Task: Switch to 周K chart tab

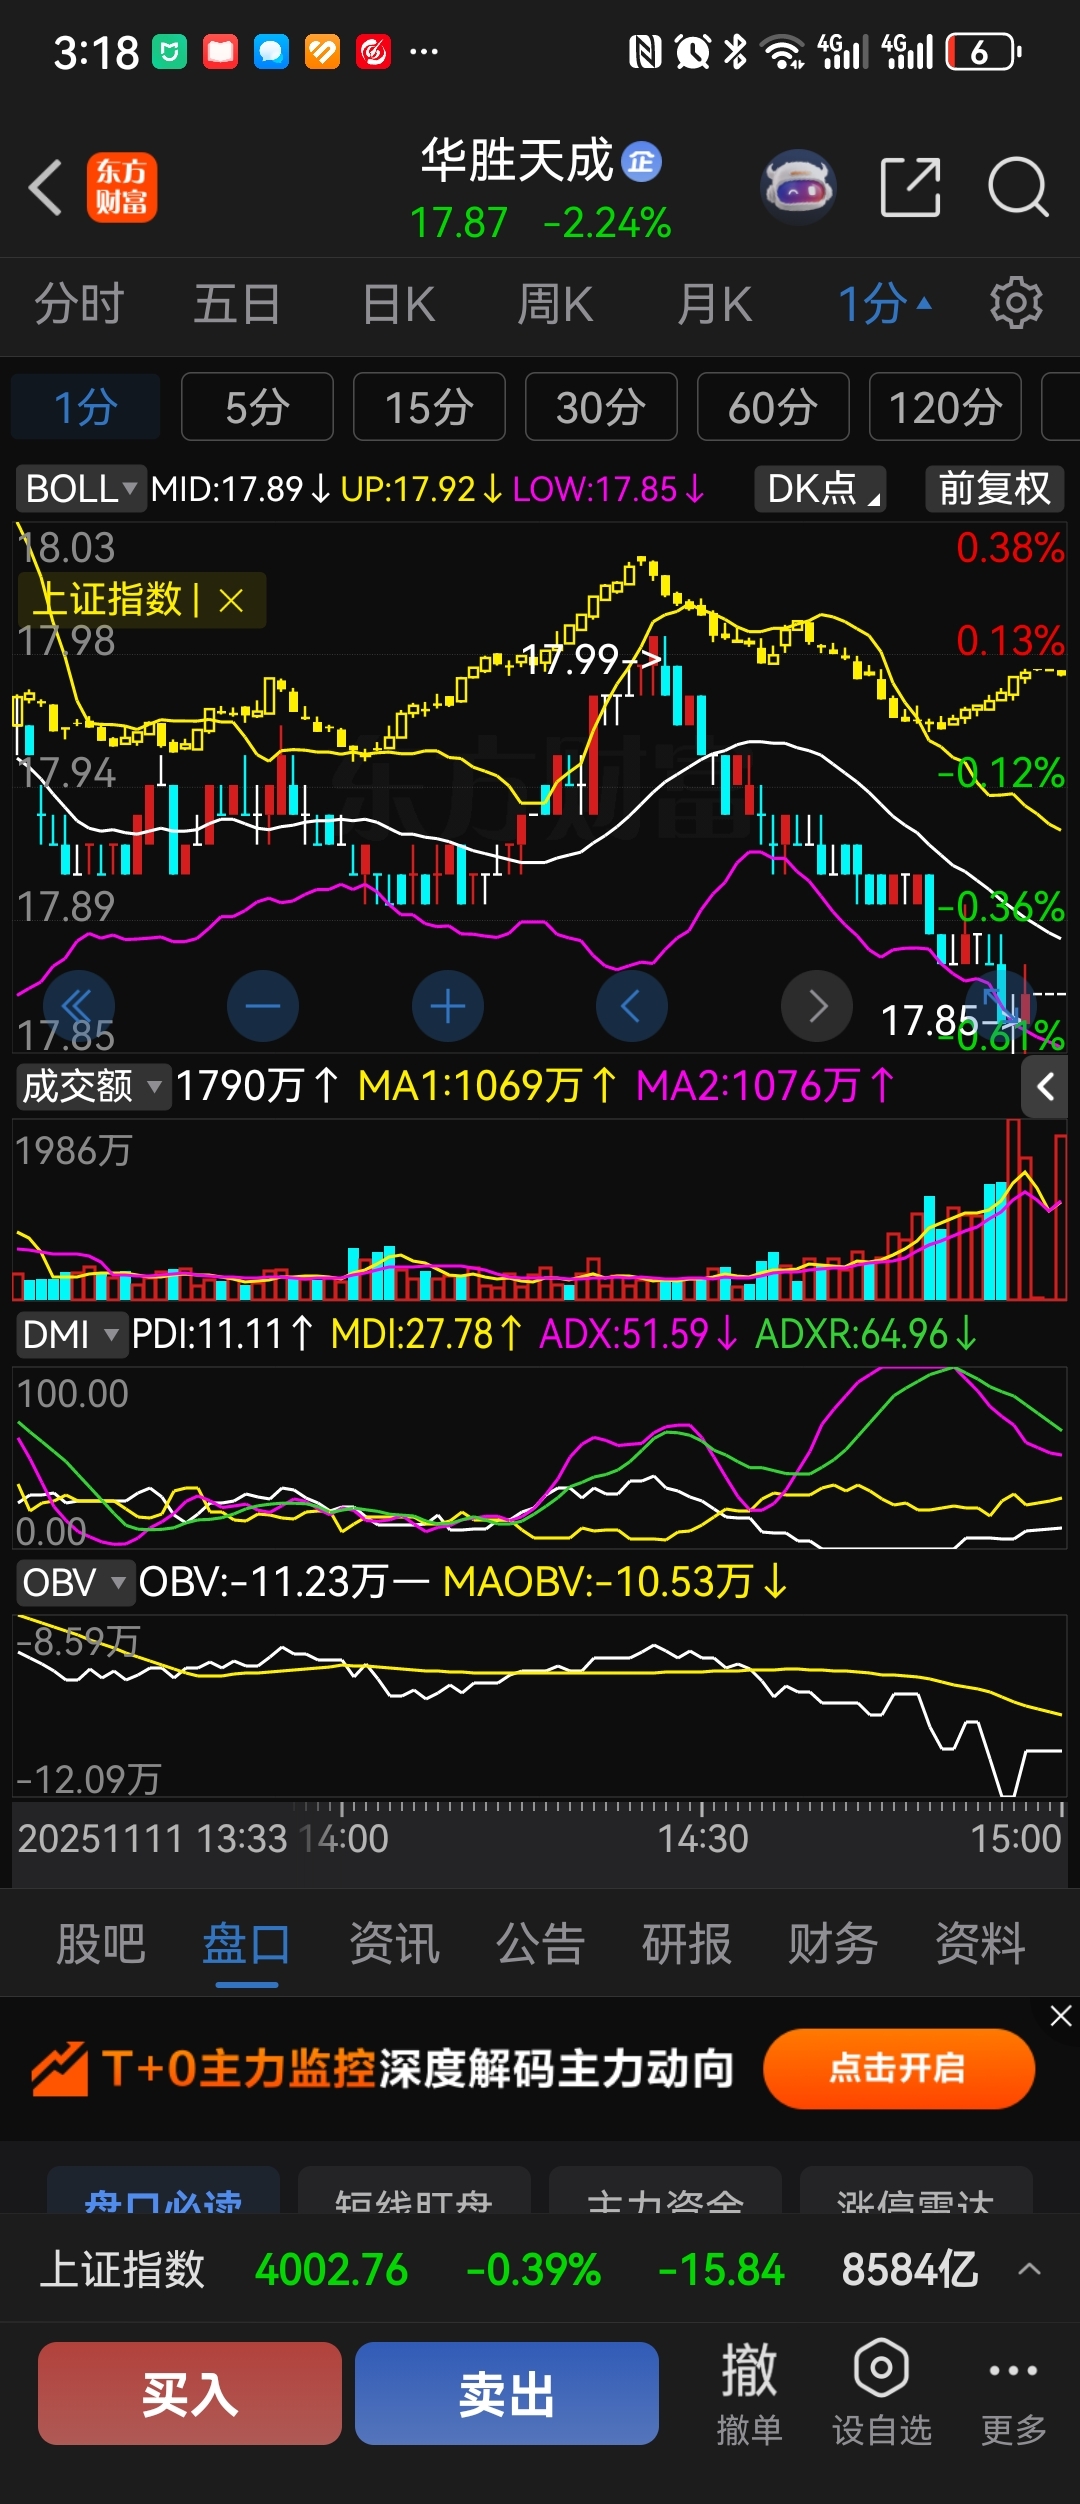Action: pos(555,303)
